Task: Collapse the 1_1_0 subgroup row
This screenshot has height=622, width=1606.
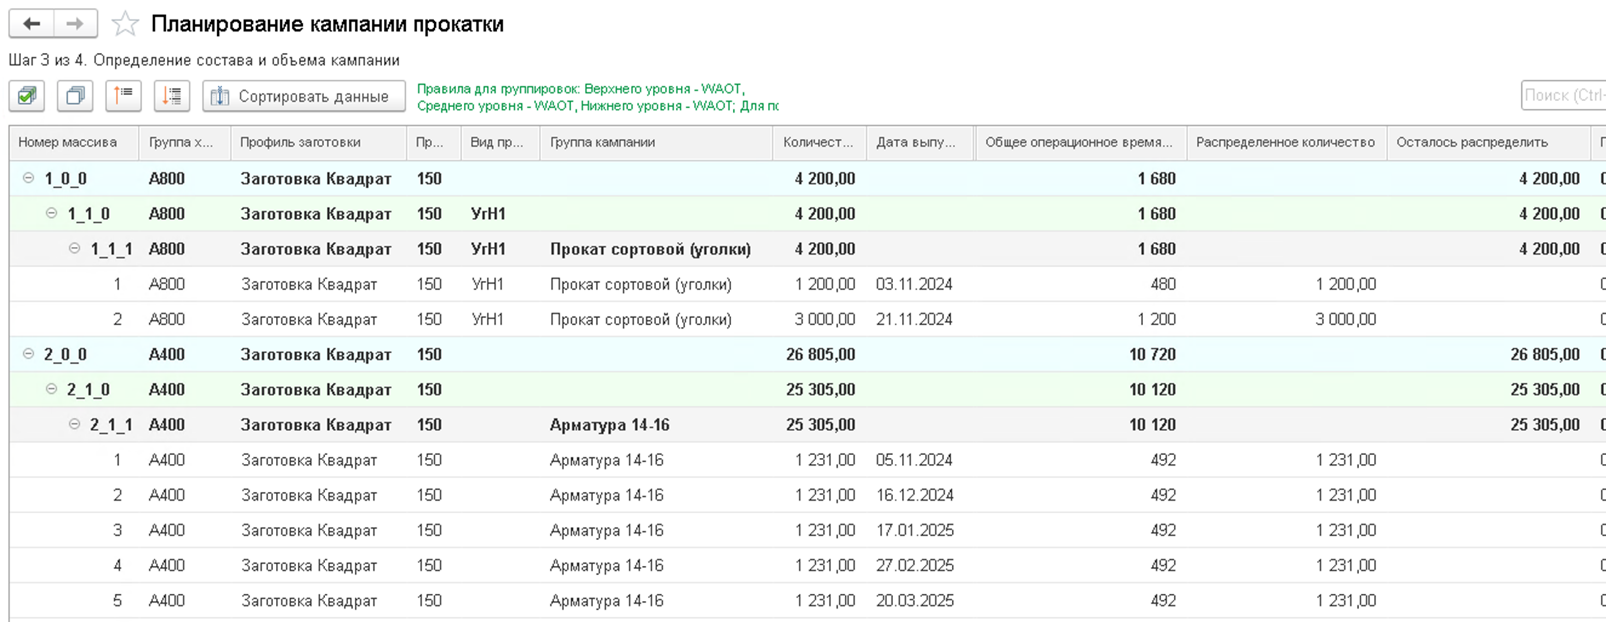Action: pyautogui.click(x=51, y=213)
